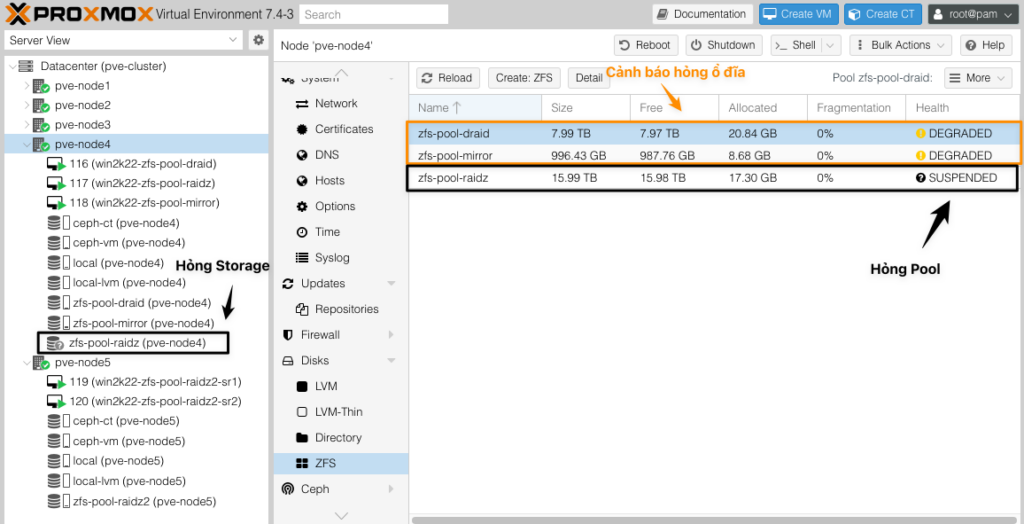Viewport: 1024px width, 524px height.
Task: Collapse the pve-node4 tree node
Action: coord(27,144)
